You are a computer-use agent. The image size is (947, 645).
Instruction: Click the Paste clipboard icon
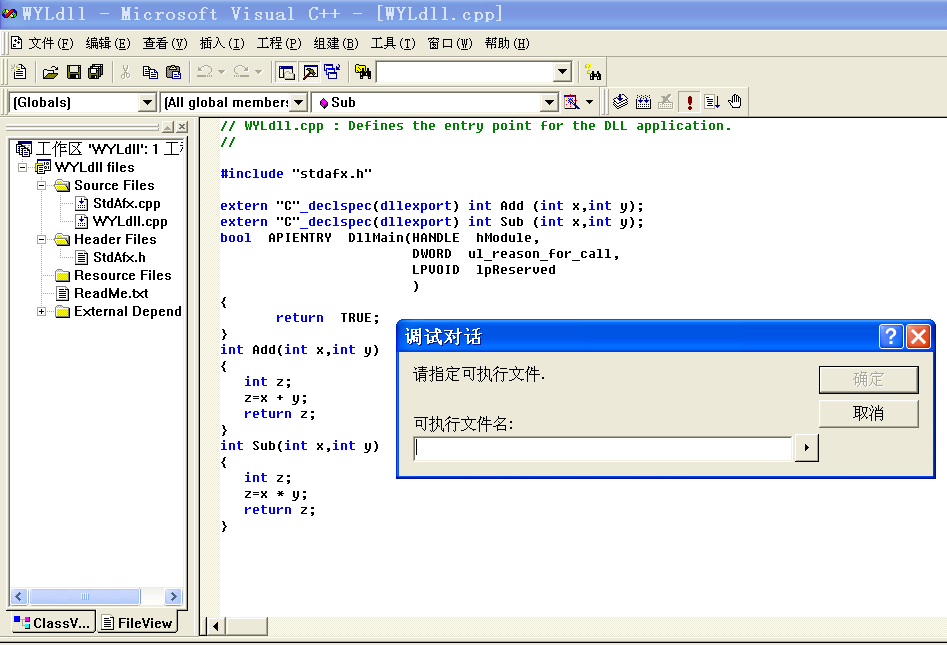click(x=173, y=72)
